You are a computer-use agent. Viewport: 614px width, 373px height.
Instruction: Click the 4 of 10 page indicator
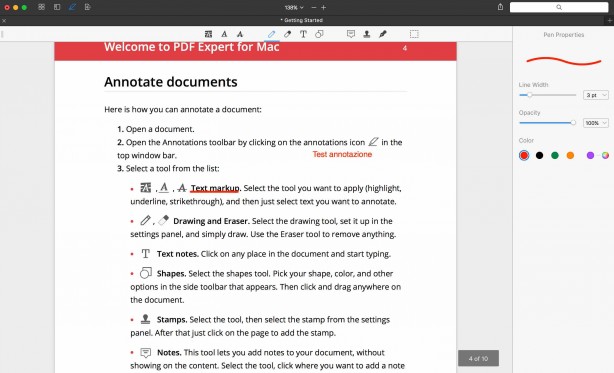pos(478,358)
